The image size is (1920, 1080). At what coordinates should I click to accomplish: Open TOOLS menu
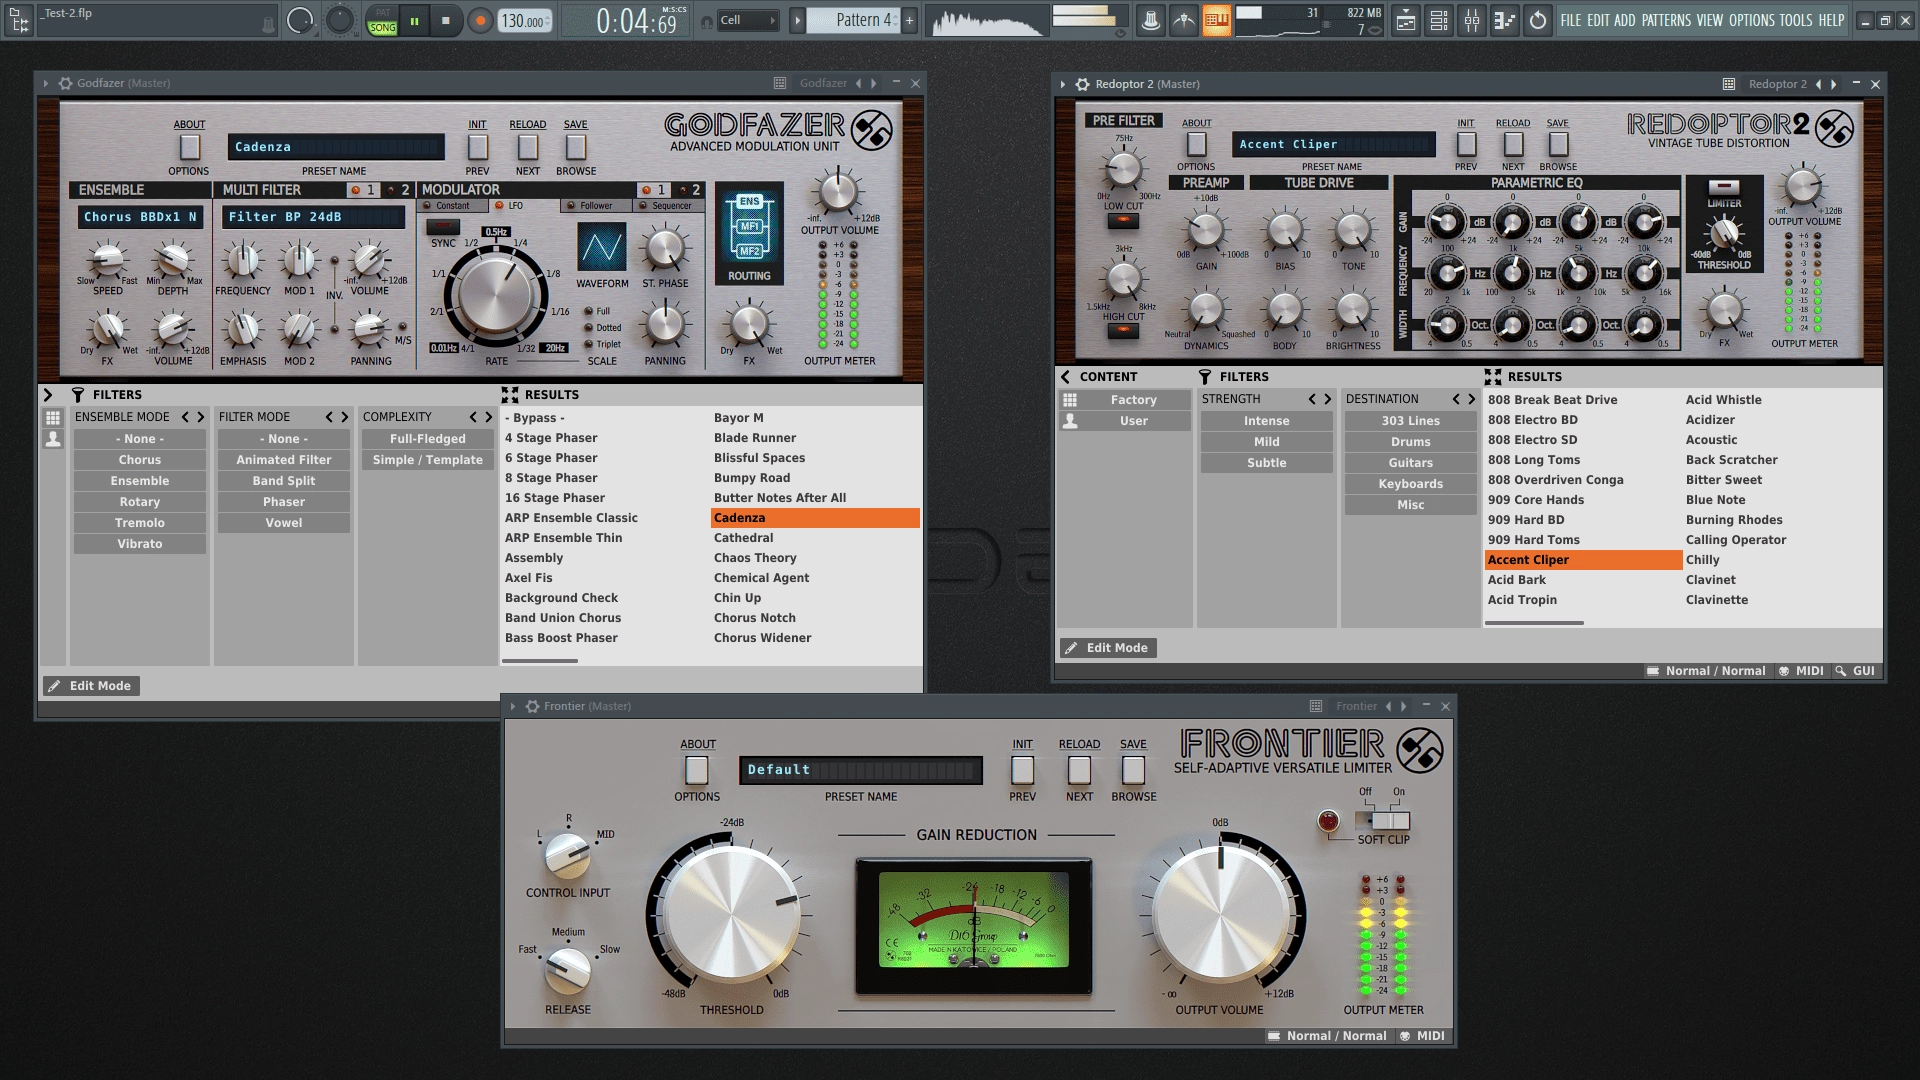(1796, 20)
